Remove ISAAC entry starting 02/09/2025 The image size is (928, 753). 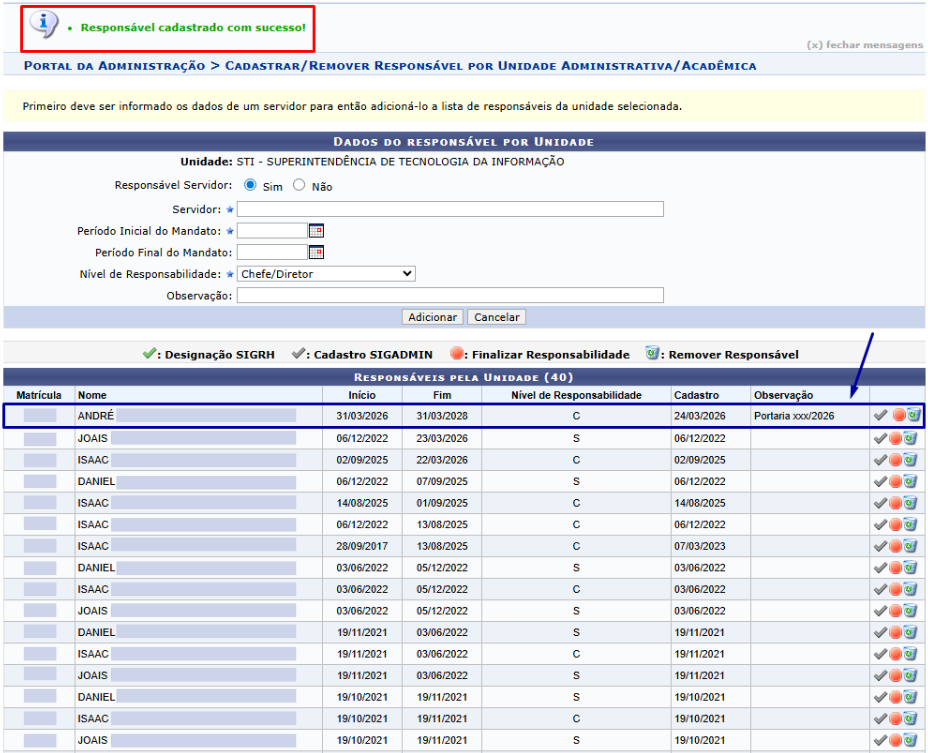pyautogui.click(x=912, y=460)
